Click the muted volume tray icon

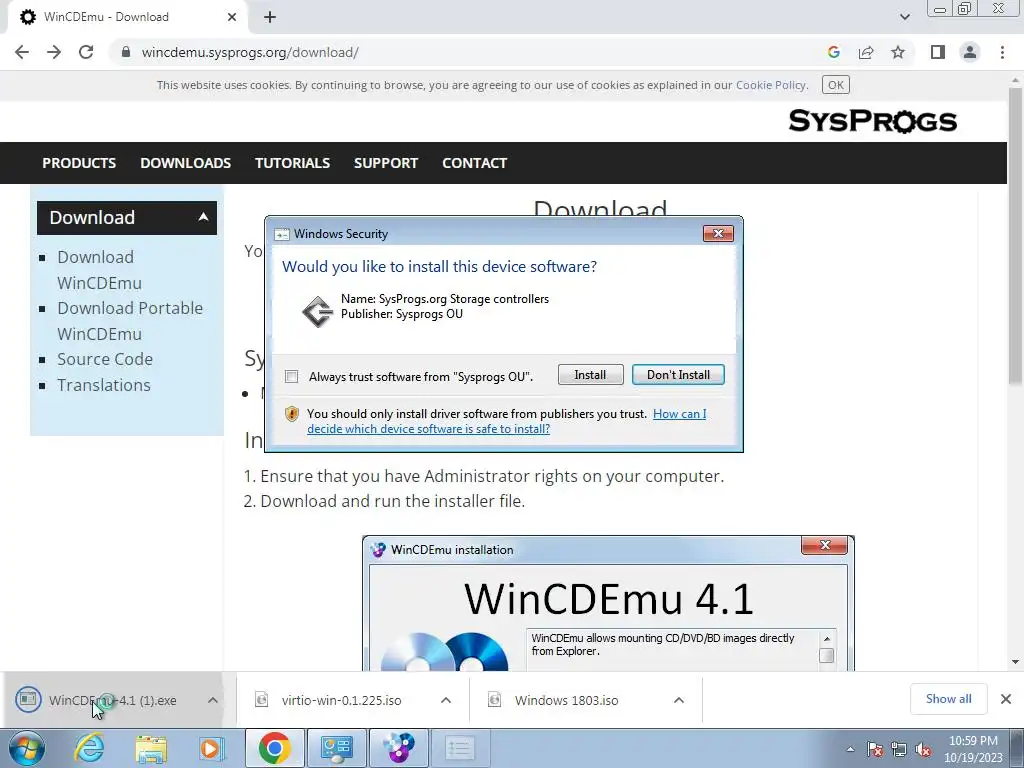point(923,749)
